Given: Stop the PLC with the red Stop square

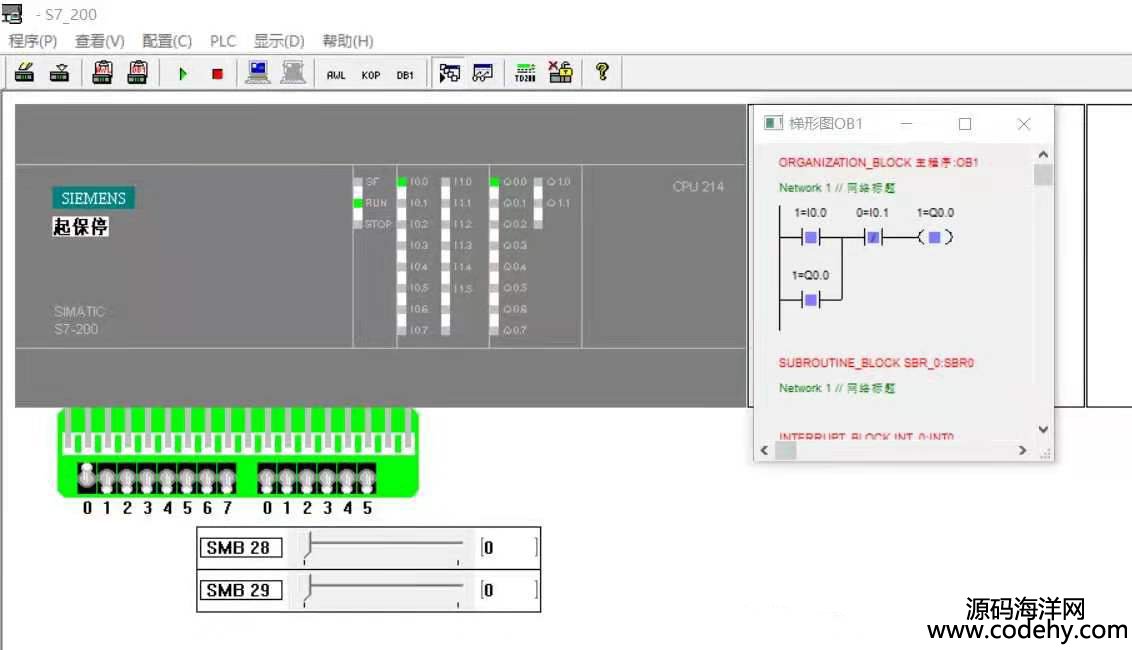Looking at the screenshot, I should click(217, 74).
